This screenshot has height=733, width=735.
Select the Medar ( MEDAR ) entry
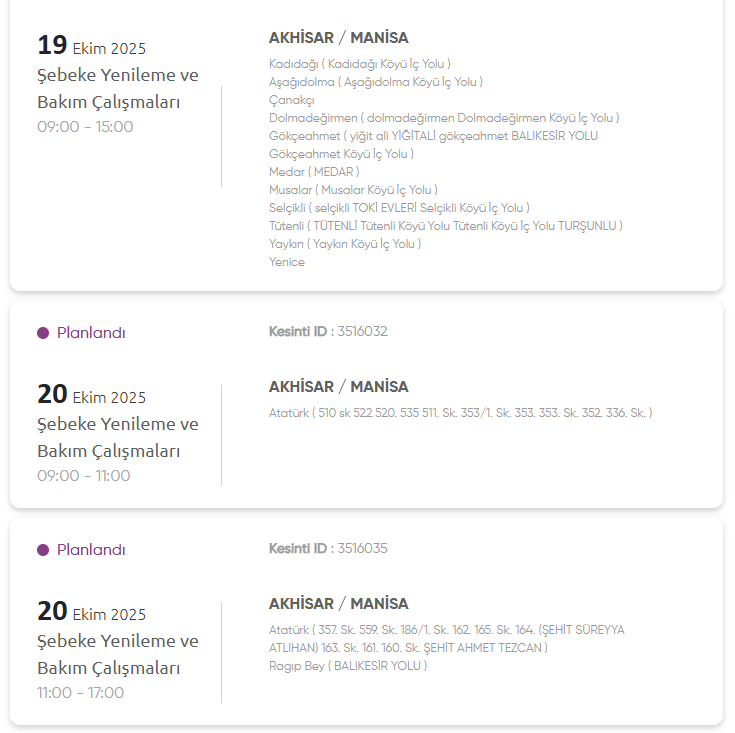coord(314,172)
